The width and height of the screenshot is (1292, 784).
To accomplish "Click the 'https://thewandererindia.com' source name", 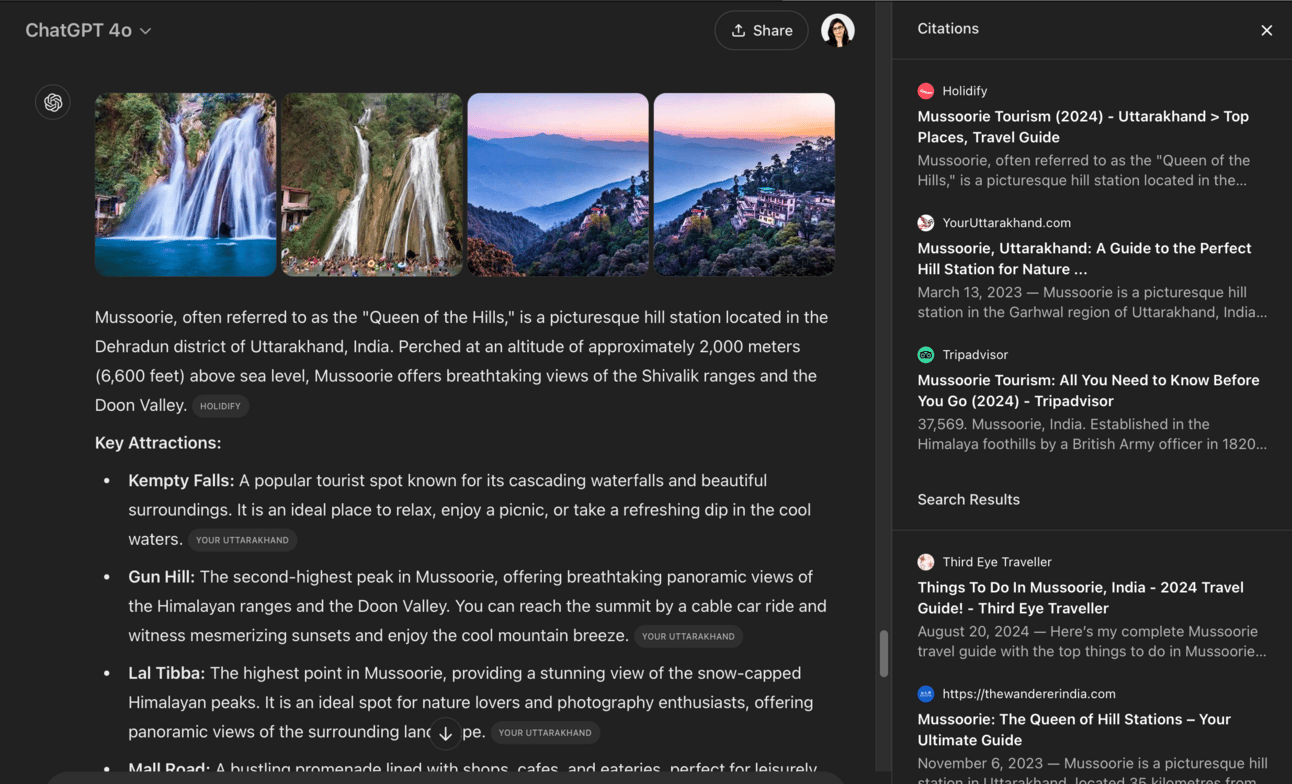I will (1029, 694).
